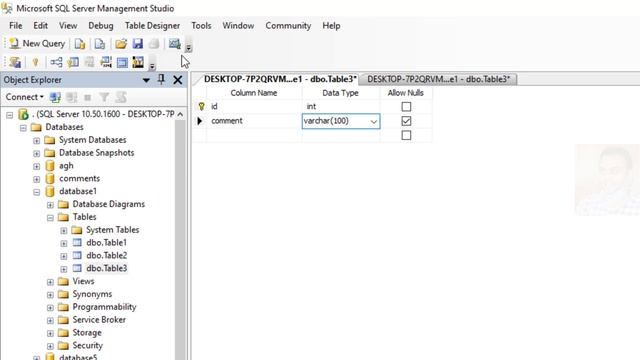This screenshot has width=640, height=360.
Task: Open the Tools menu
Action: pos(201,26)
